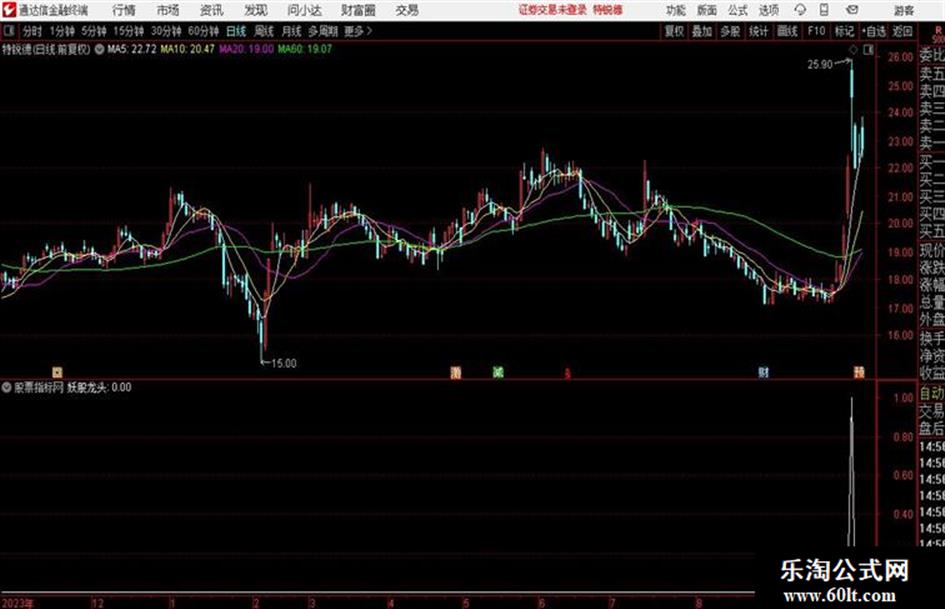The width and height of the screenshot is (945, 609).
Task: Open the 选项 menu
Action: pyautogui.click(x=768, y=10)
